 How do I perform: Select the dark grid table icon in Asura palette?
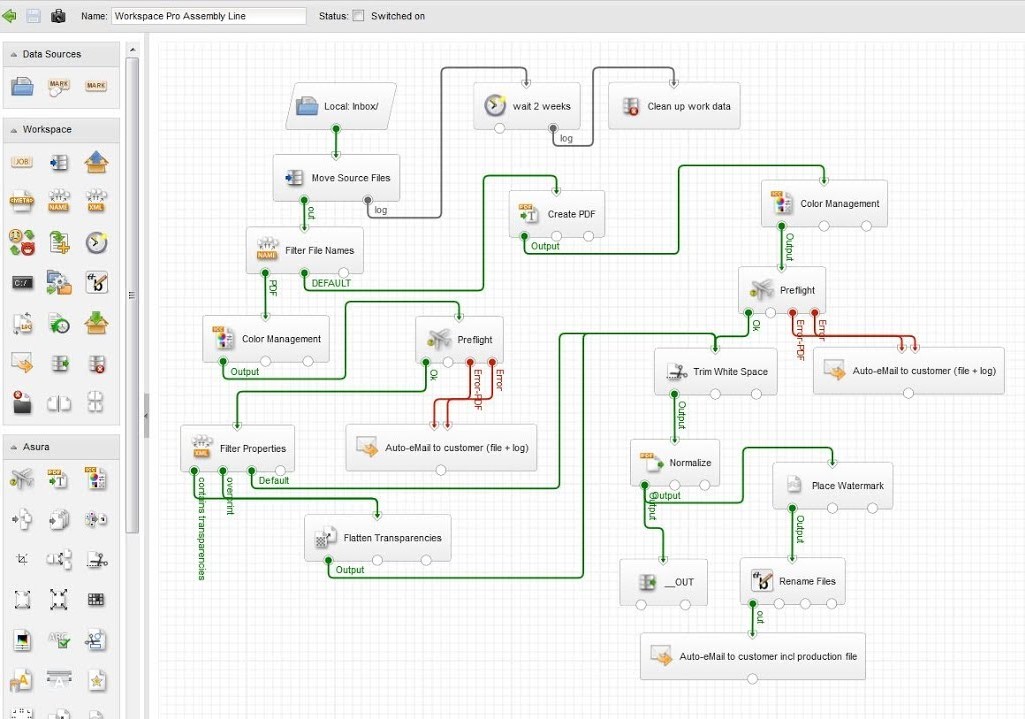(x=96, y=599)
